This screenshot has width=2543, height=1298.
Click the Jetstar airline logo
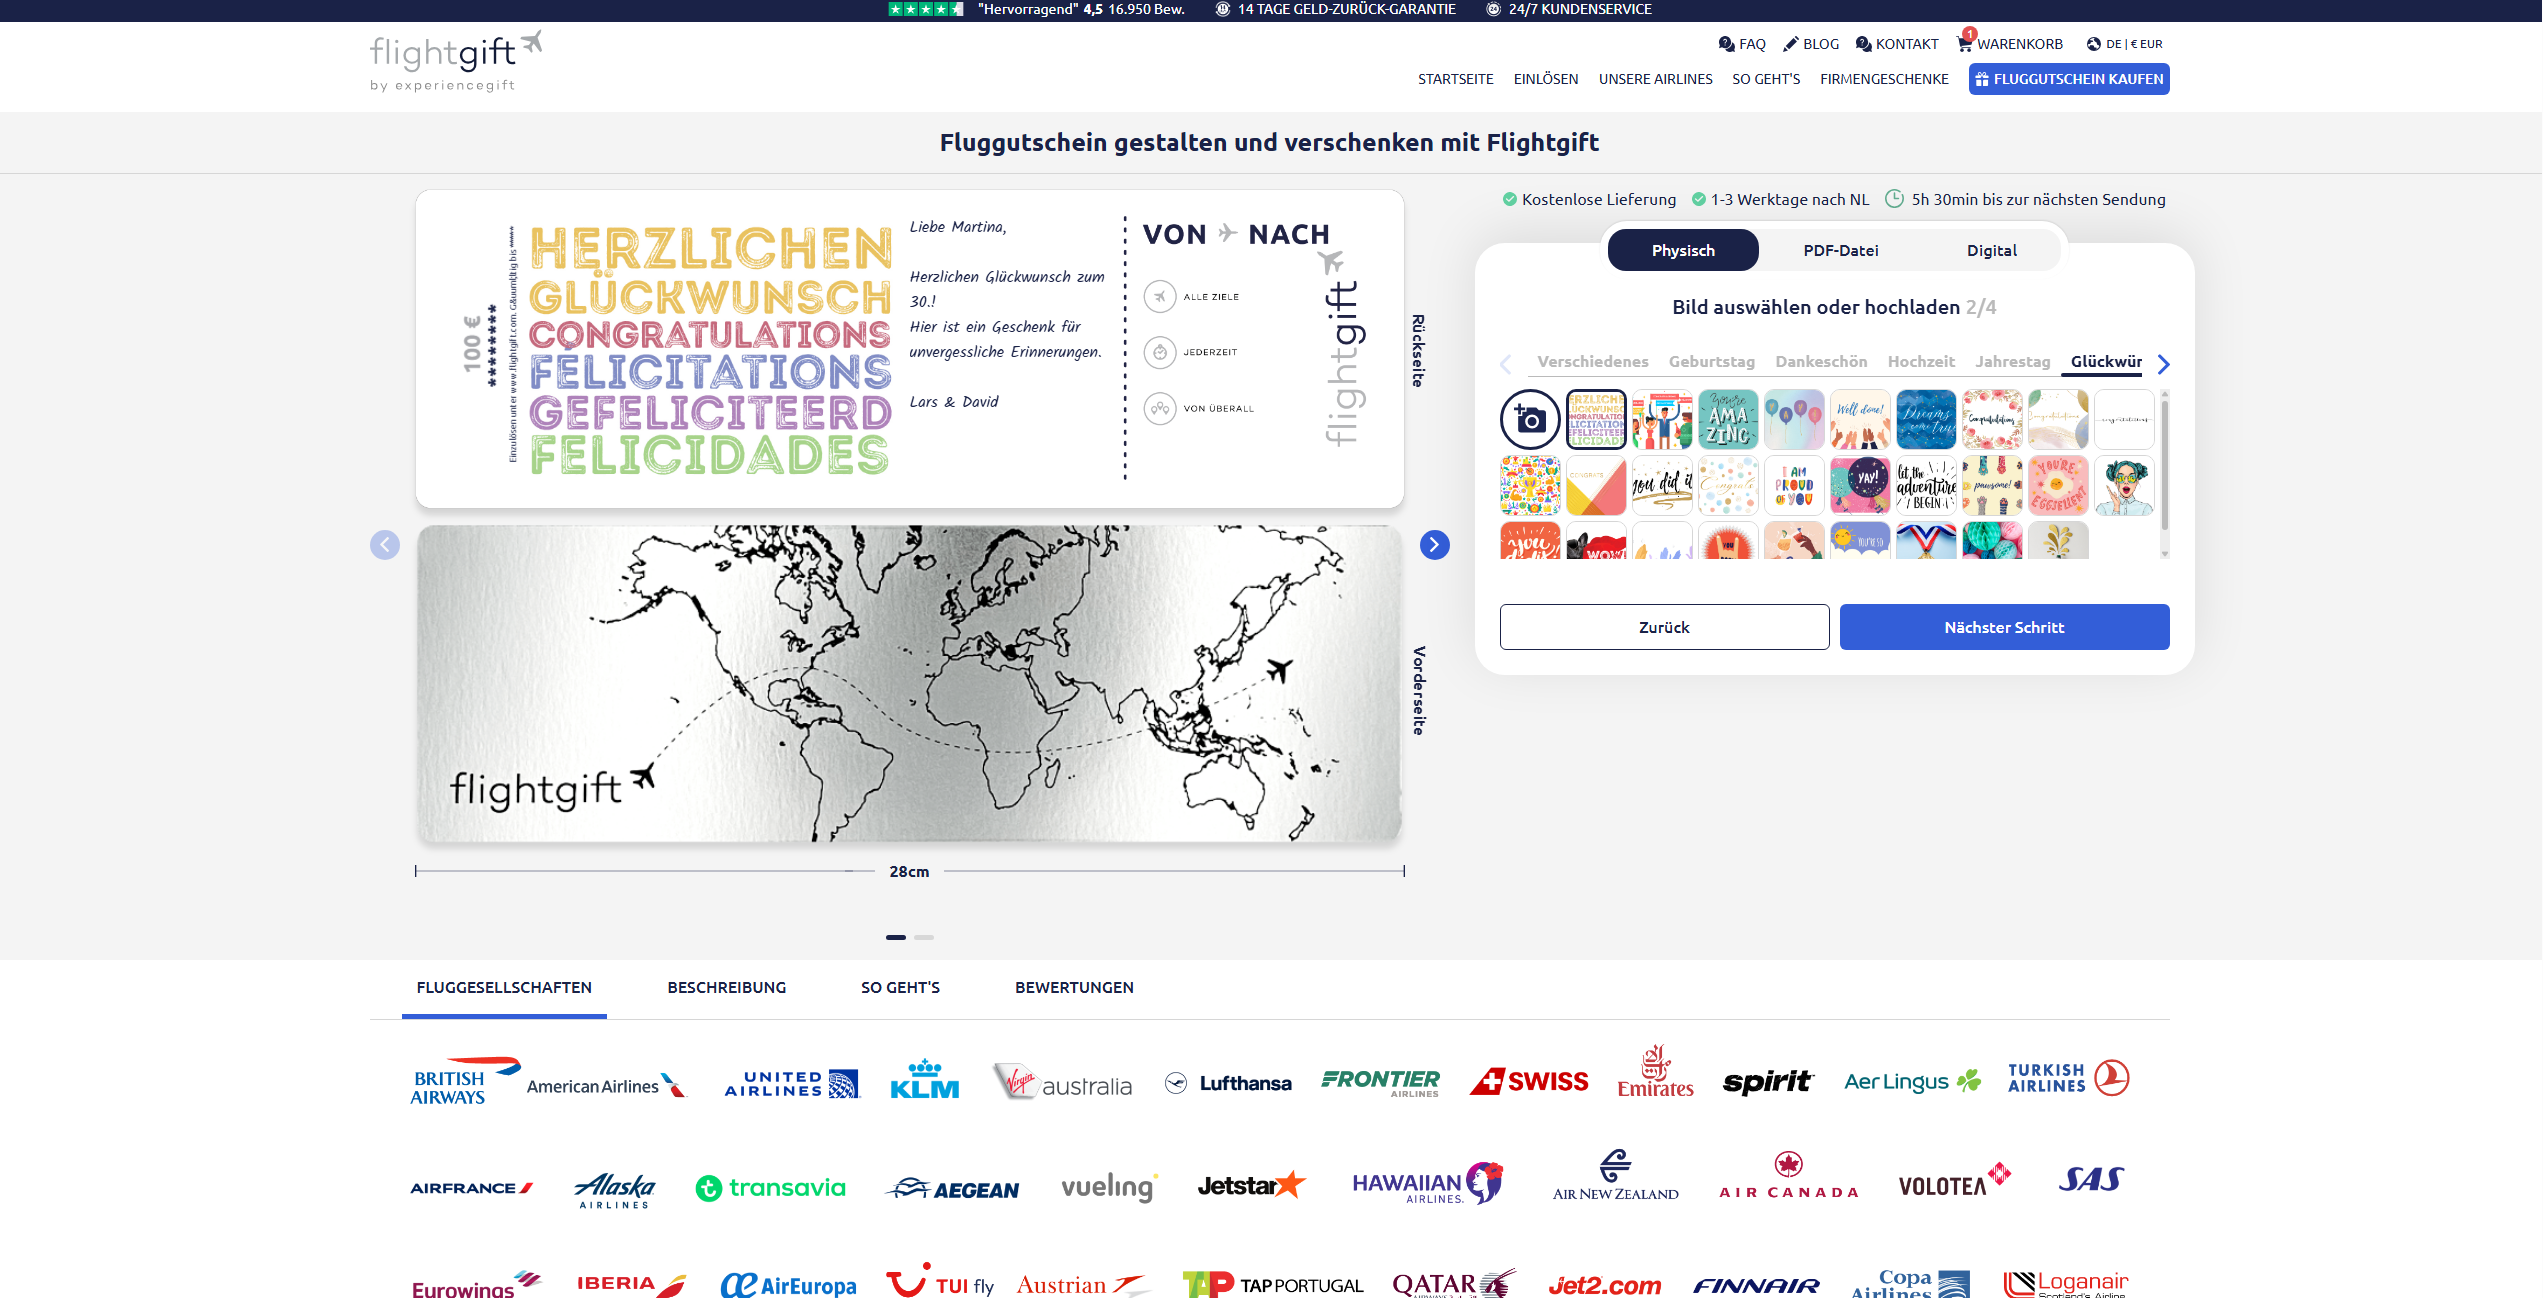click(1252, 1185)
